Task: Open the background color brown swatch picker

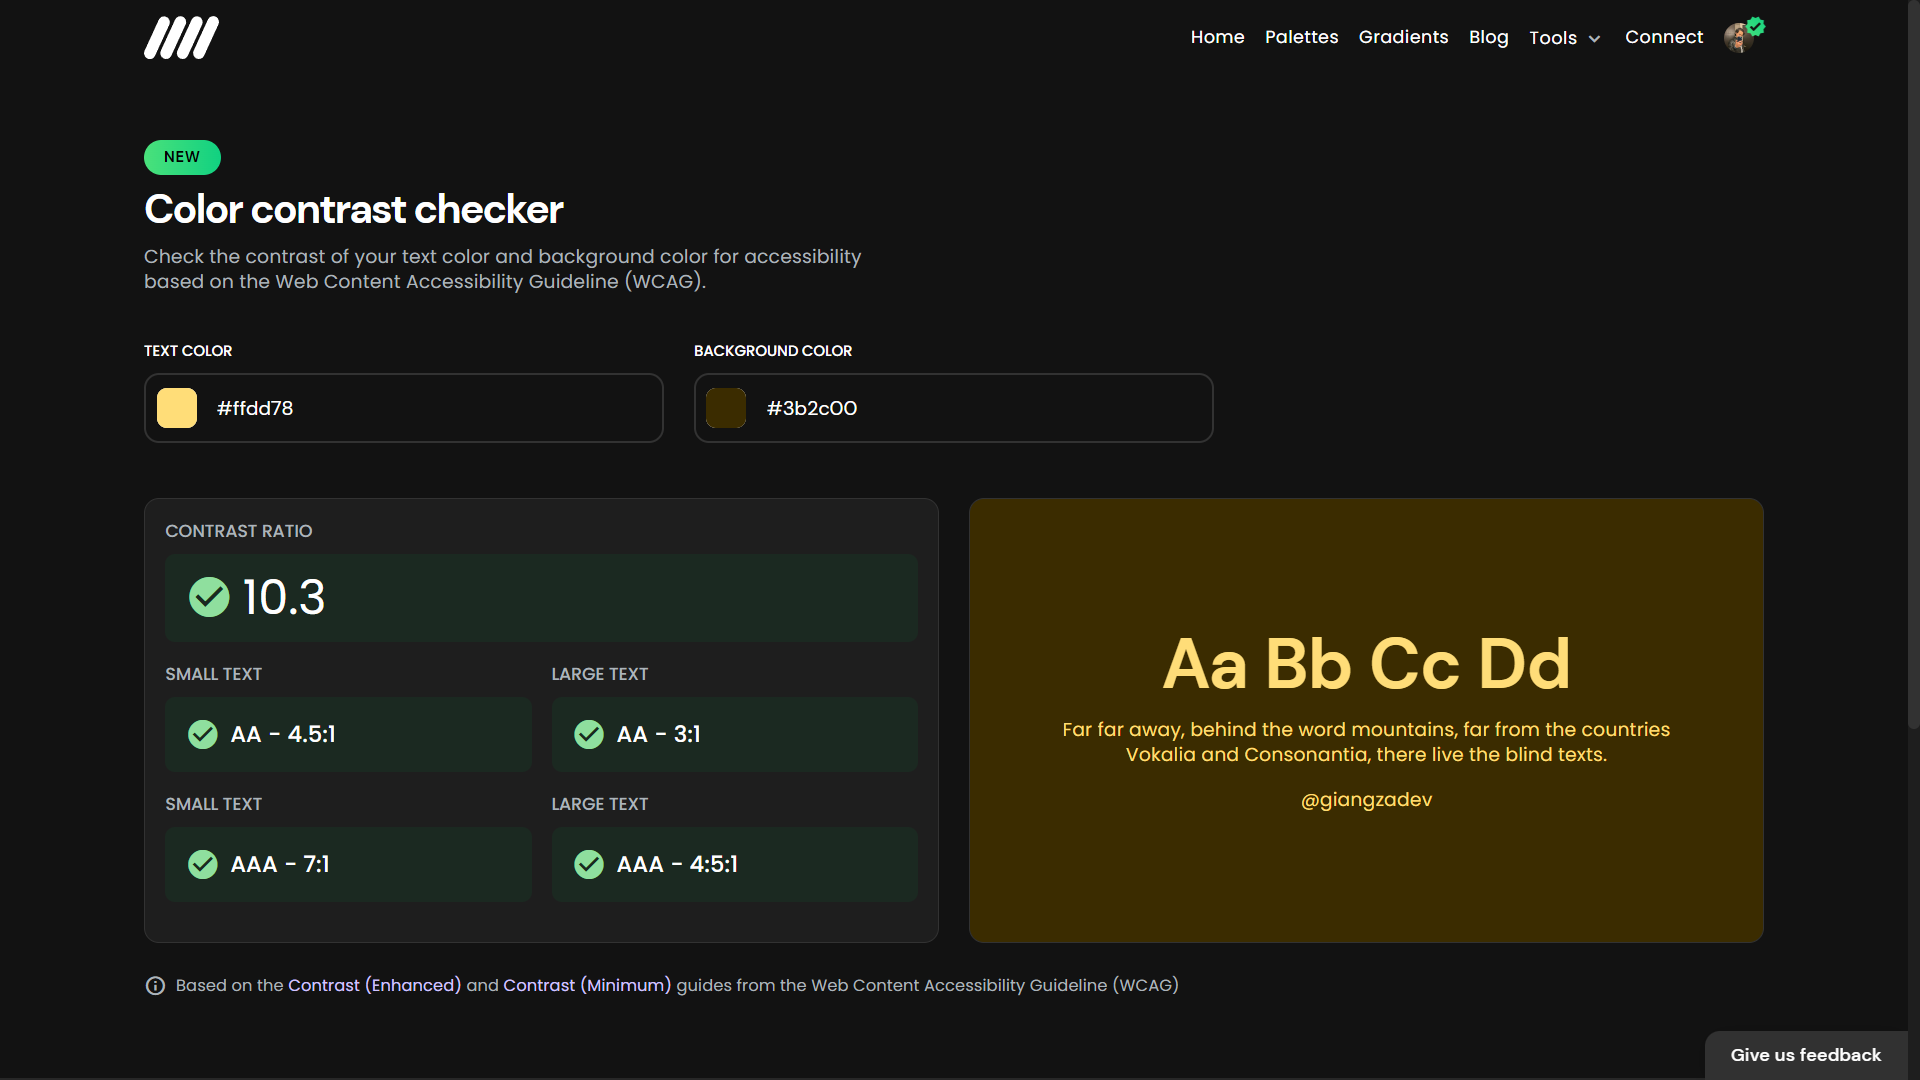Action: click(726, 408)
